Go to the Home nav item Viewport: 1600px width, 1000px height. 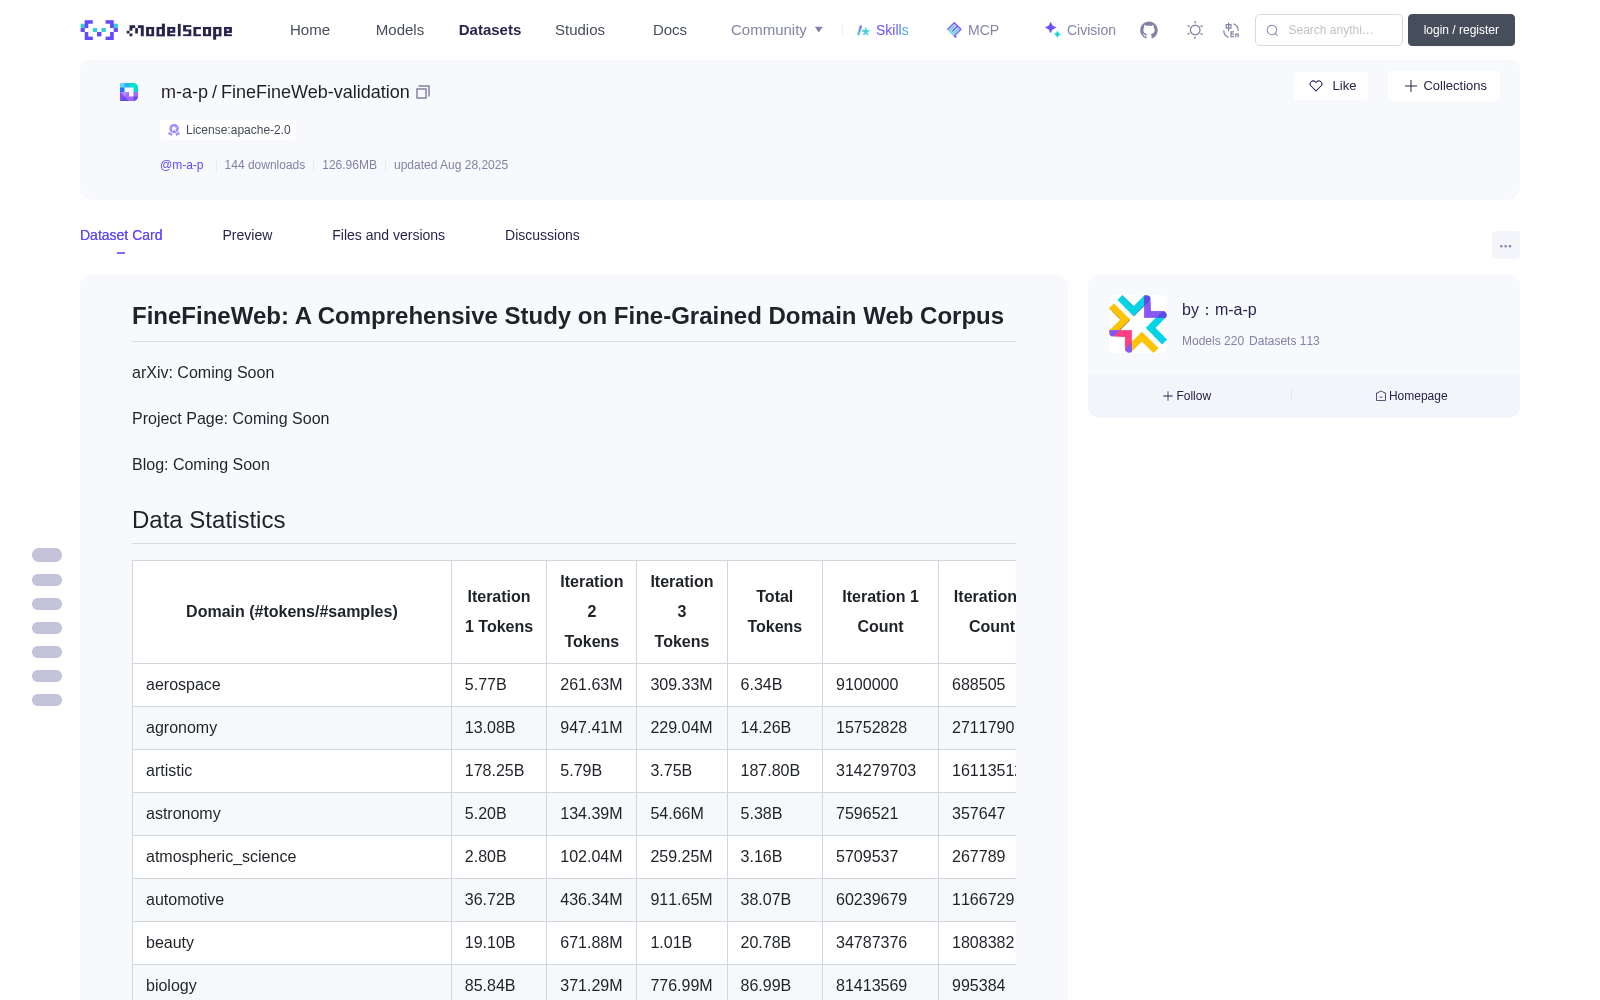click(310, 30)
